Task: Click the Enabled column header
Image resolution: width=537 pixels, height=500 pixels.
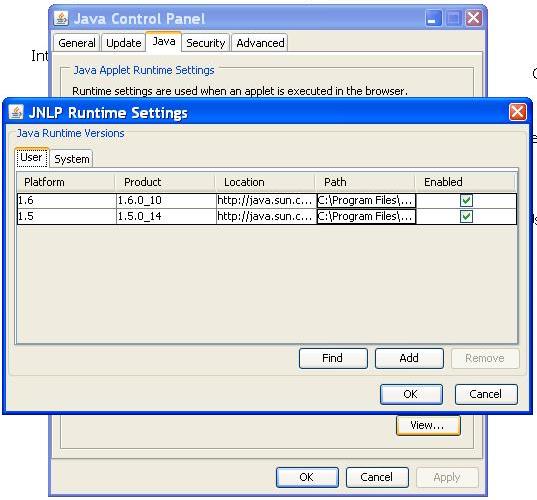Action: point(465,182)
